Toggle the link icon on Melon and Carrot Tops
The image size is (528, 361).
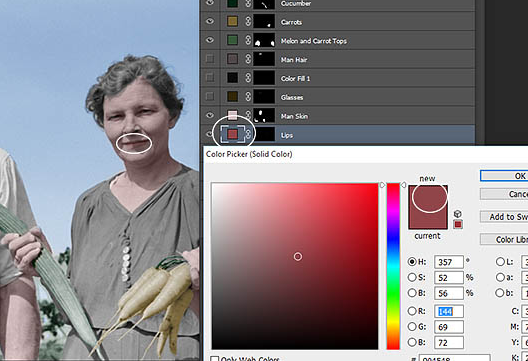[248, 40]
